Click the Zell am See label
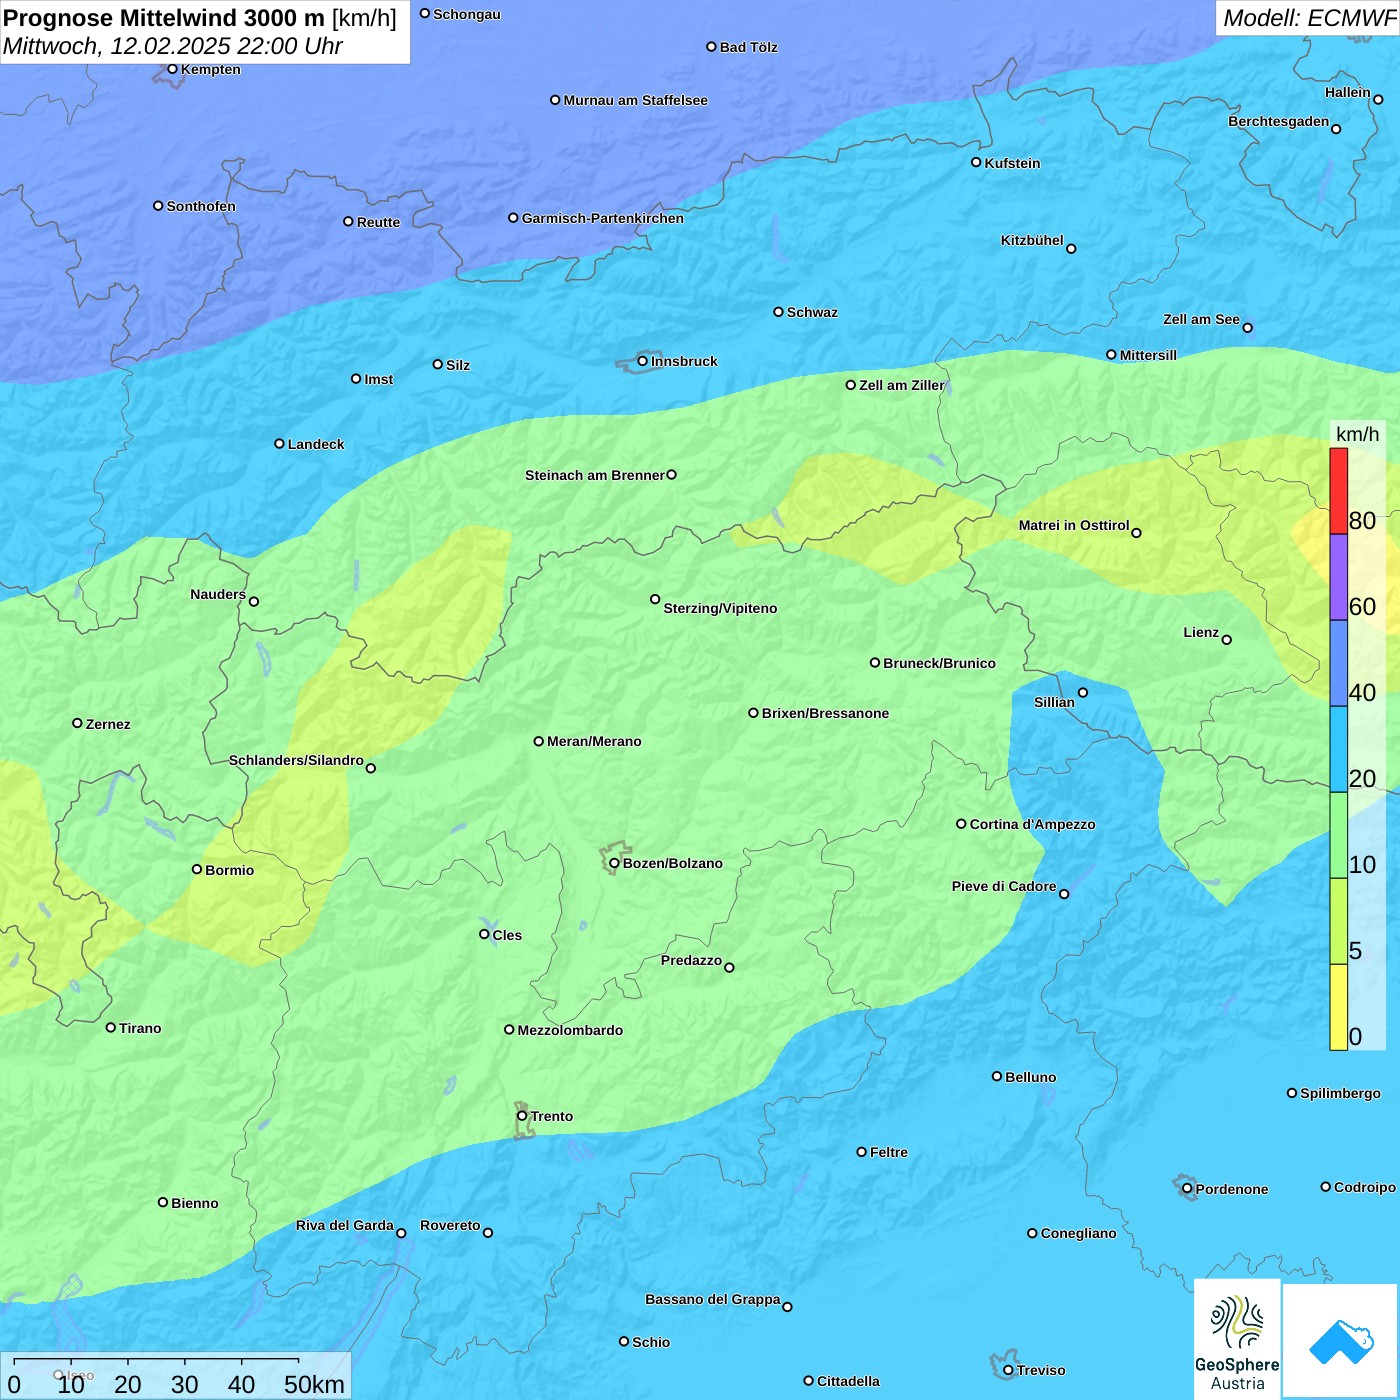The image size is (1400, 1400). click(1201, 319)
